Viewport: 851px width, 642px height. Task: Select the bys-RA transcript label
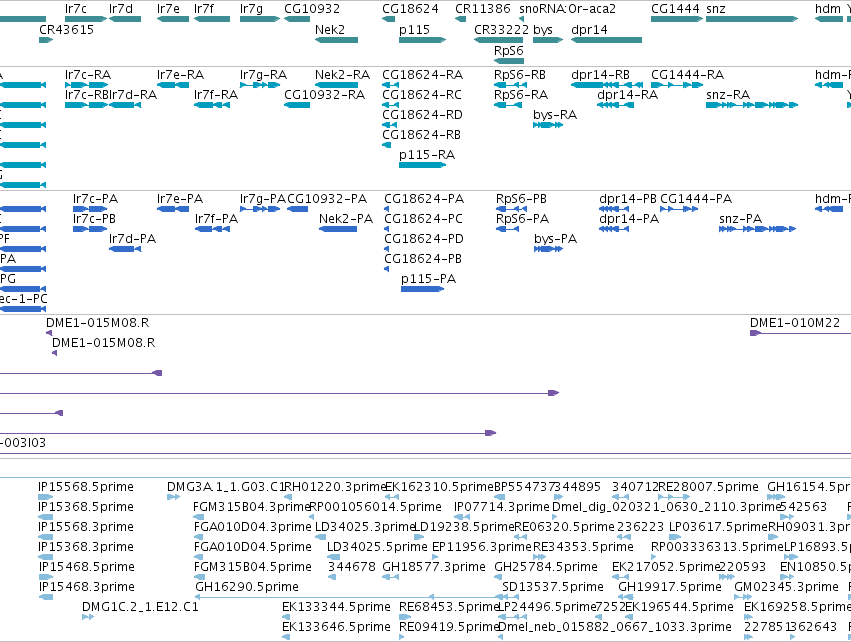pyautogui.click(x=555, y=115)
